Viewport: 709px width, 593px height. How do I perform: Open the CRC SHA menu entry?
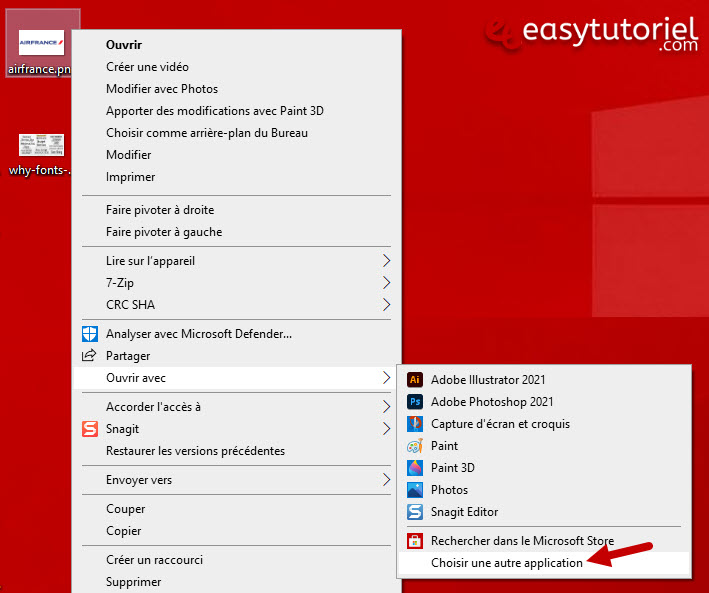pyautogui.click(x=236, y=304)
